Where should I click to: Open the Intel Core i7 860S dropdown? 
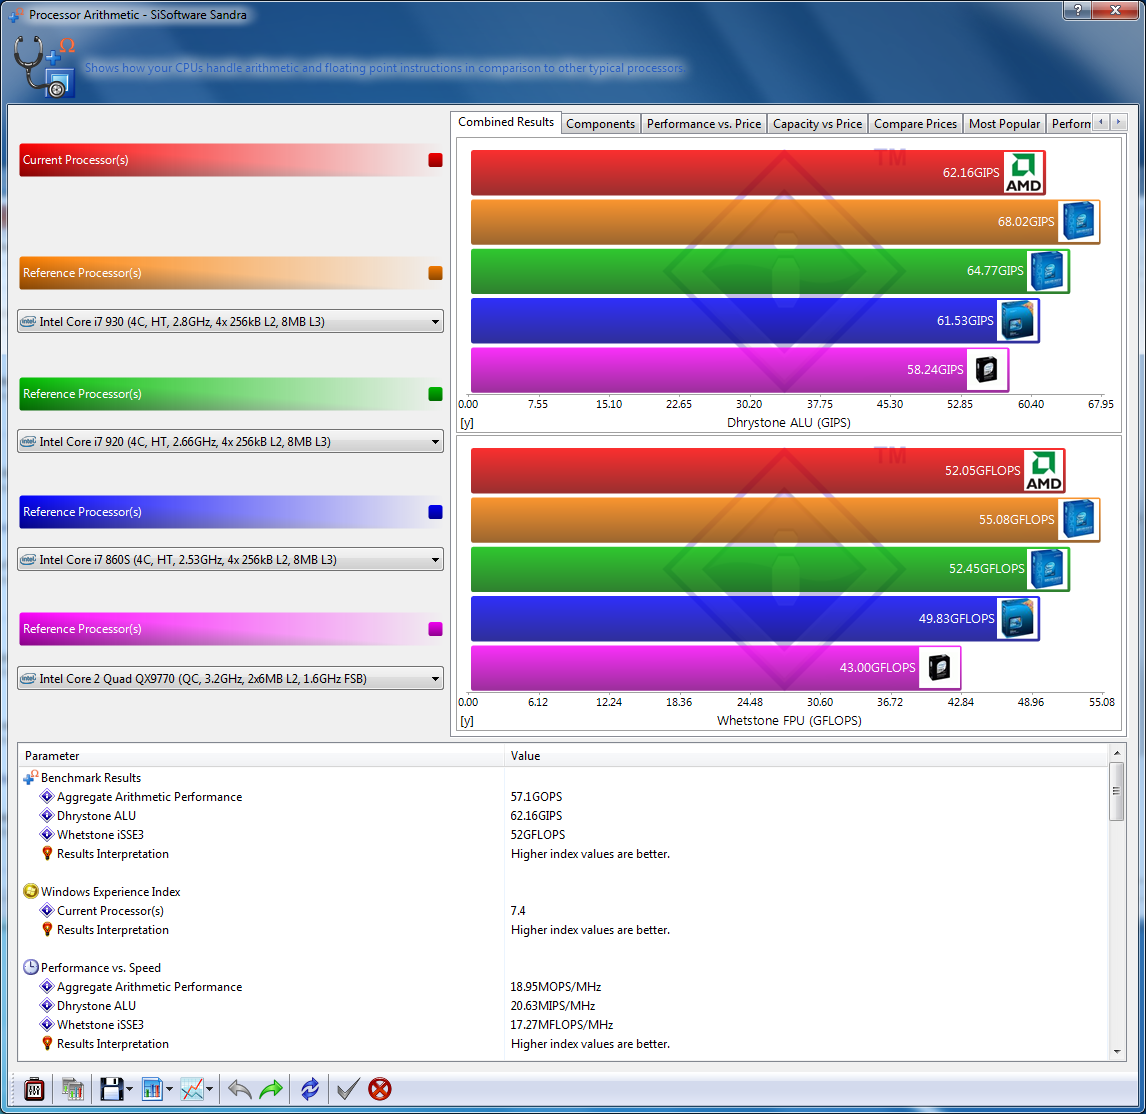point(230,560)
